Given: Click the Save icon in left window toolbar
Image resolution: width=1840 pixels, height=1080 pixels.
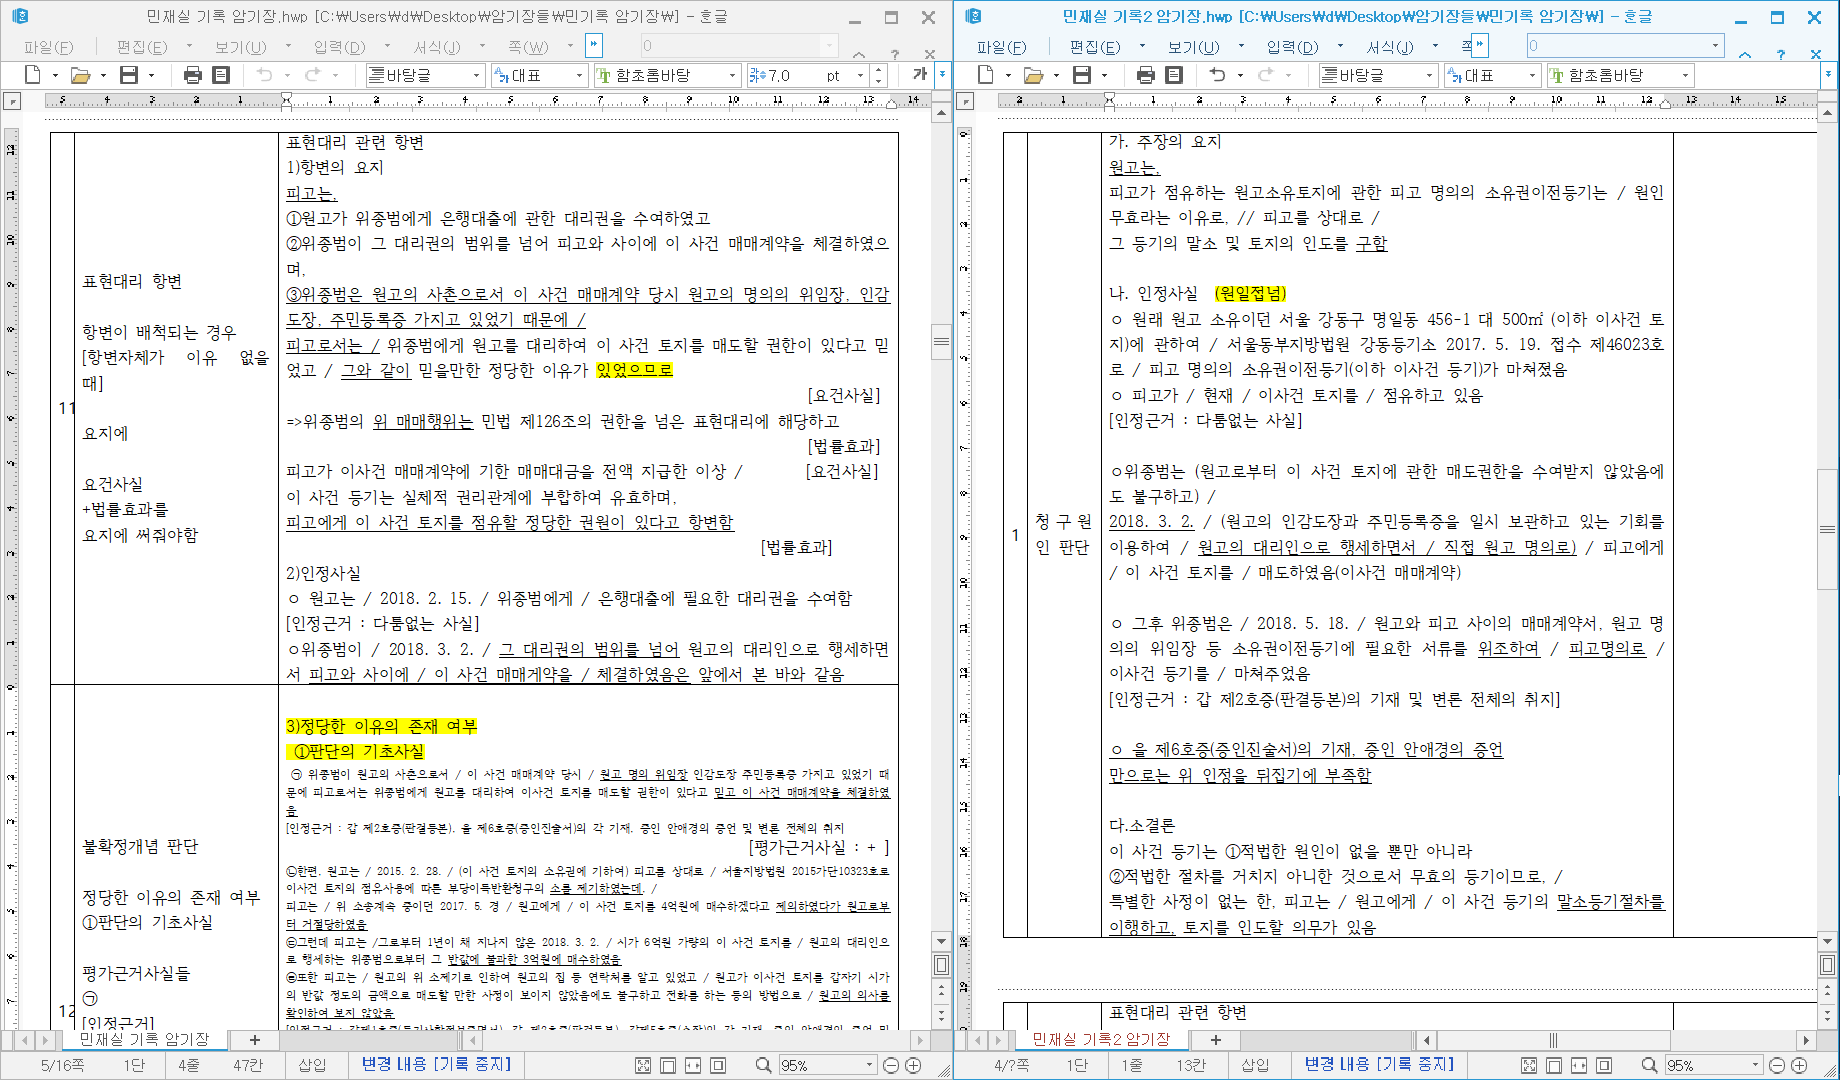Looking at the screenshot, I should (x=128, y=75).
